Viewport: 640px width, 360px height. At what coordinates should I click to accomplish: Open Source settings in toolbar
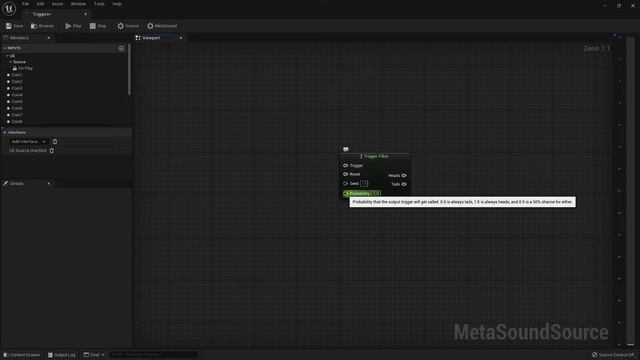128,26
